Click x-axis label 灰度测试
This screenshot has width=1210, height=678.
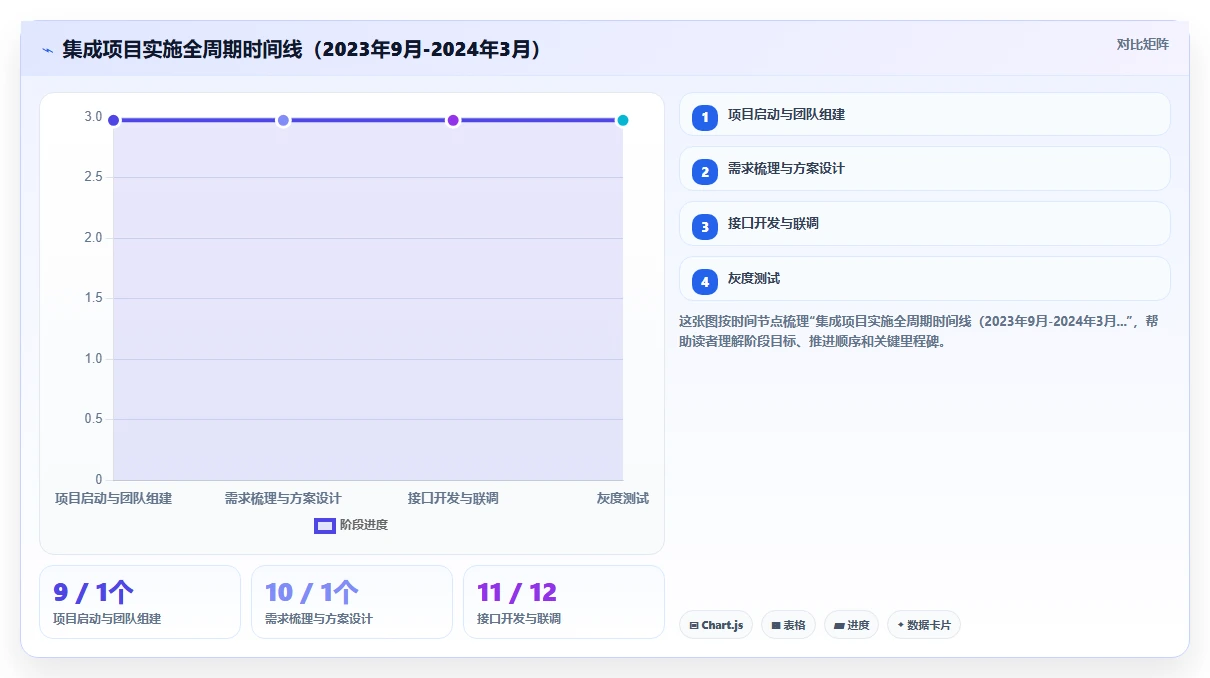[623, 498]
